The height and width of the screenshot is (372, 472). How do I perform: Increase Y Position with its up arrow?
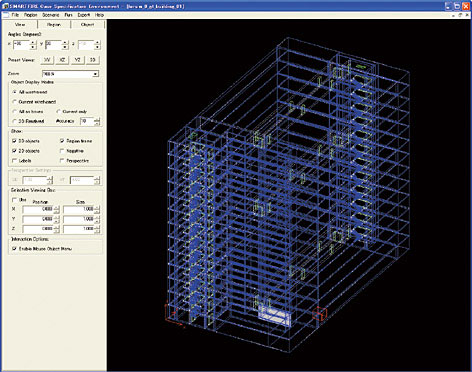tap(56, 217)
